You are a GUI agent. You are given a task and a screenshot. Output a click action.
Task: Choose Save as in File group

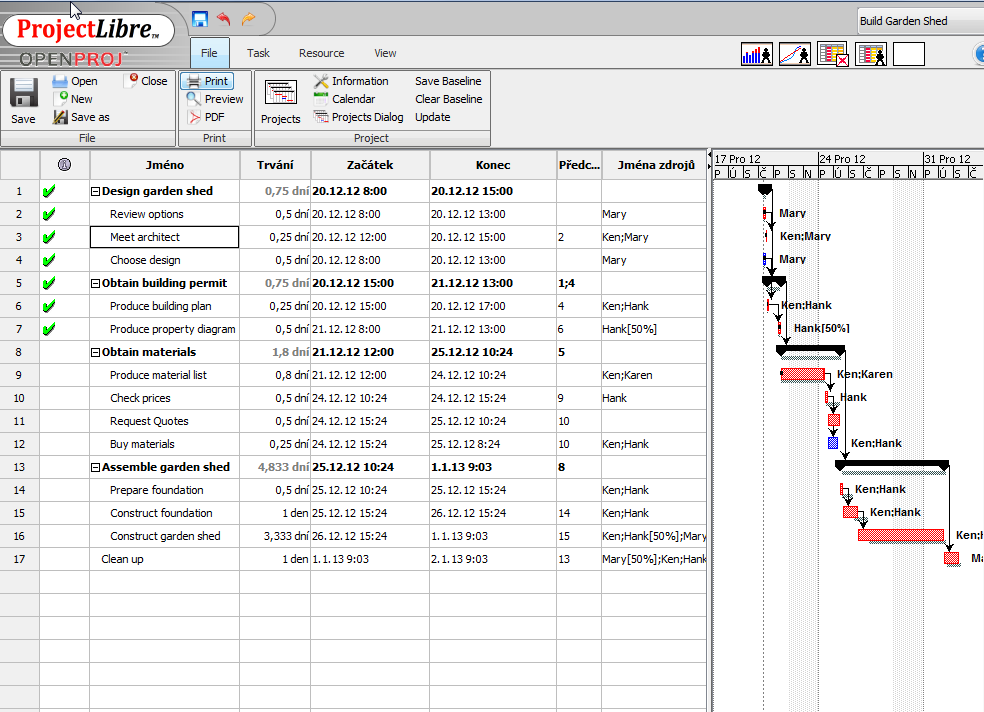coord(81,117)
